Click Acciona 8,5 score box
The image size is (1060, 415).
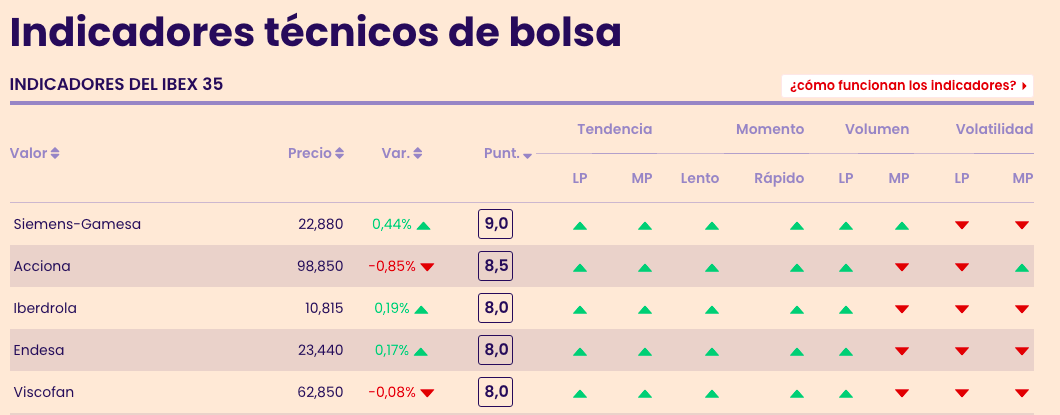(x=495, y=266)
